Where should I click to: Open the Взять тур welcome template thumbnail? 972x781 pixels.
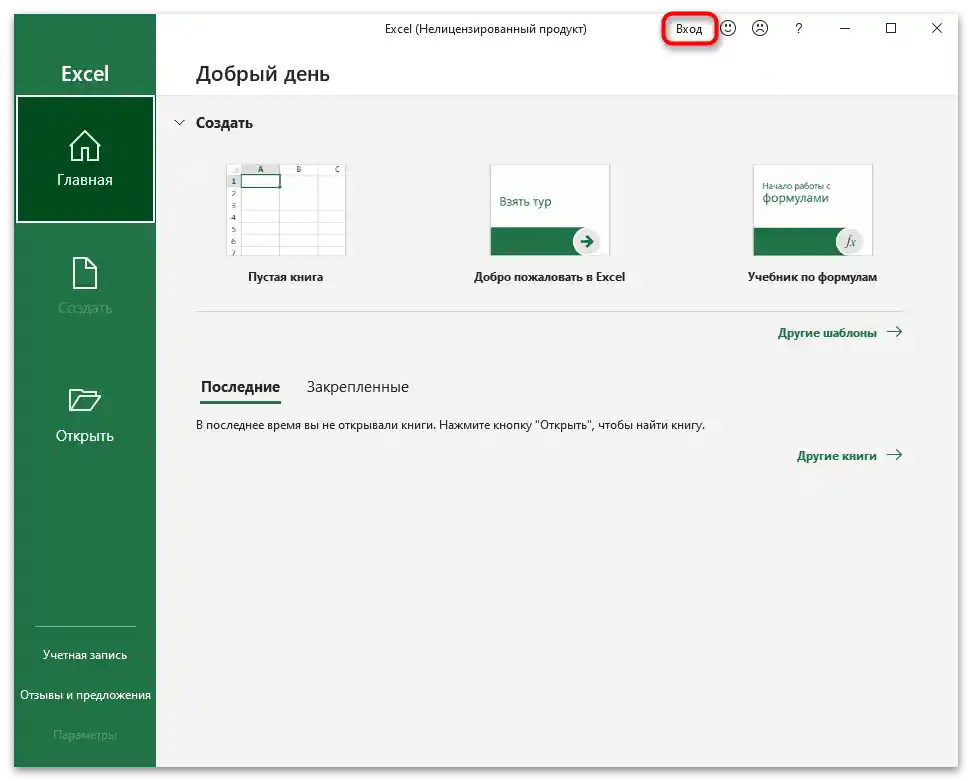(x=550, y=210)
